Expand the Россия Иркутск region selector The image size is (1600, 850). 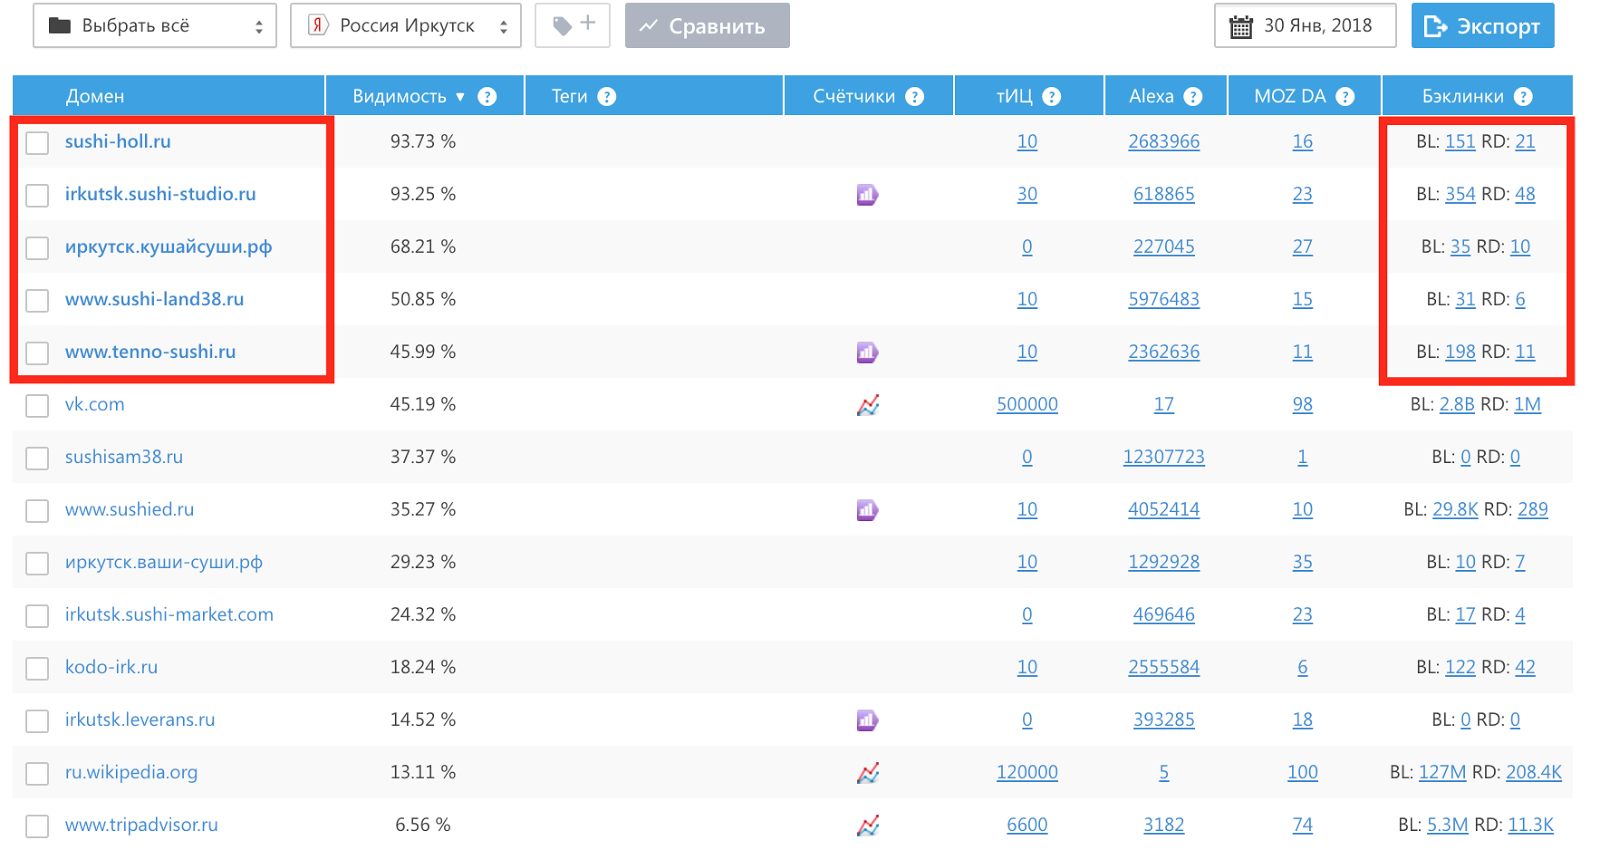406,26
